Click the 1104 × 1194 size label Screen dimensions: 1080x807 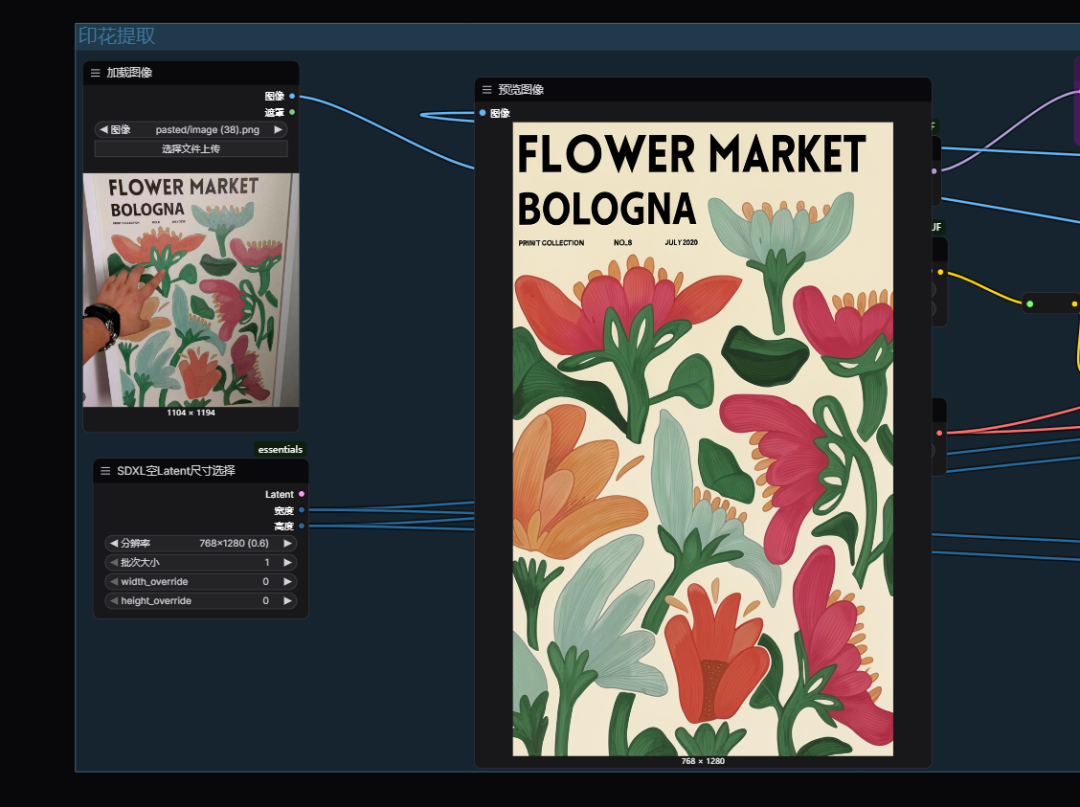pos(191,413)
